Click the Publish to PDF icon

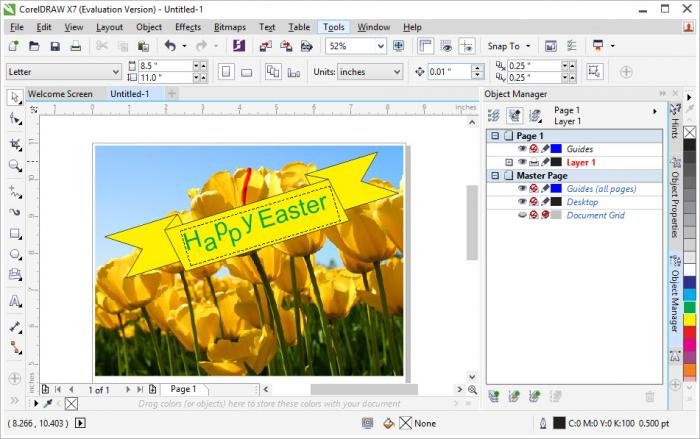tap(307, 46)
